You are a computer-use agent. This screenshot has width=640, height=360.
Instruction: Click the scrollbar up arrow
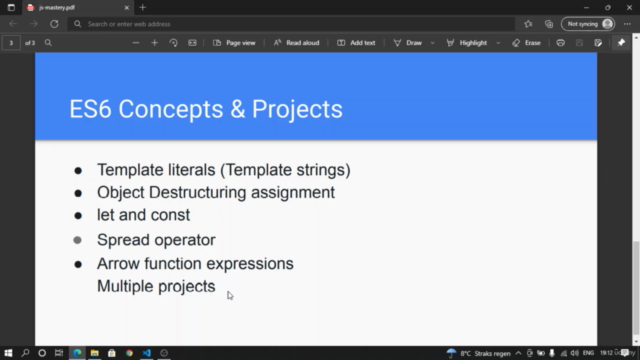point(636,37)
